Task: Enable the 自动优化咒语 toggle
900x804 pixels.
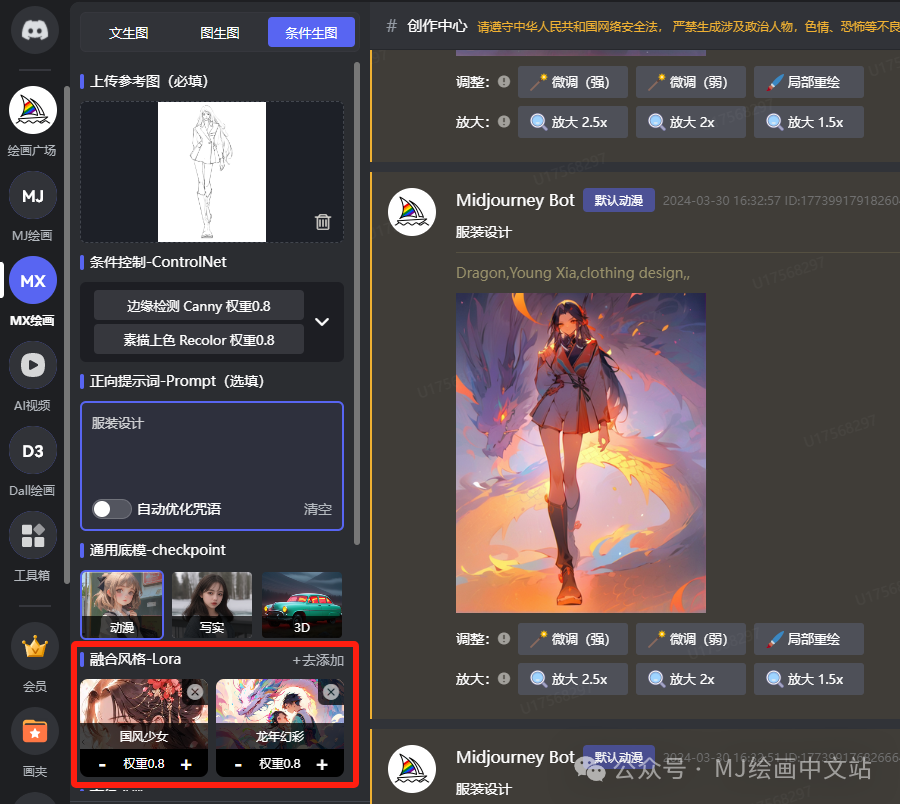Action: tap(111, 509)
